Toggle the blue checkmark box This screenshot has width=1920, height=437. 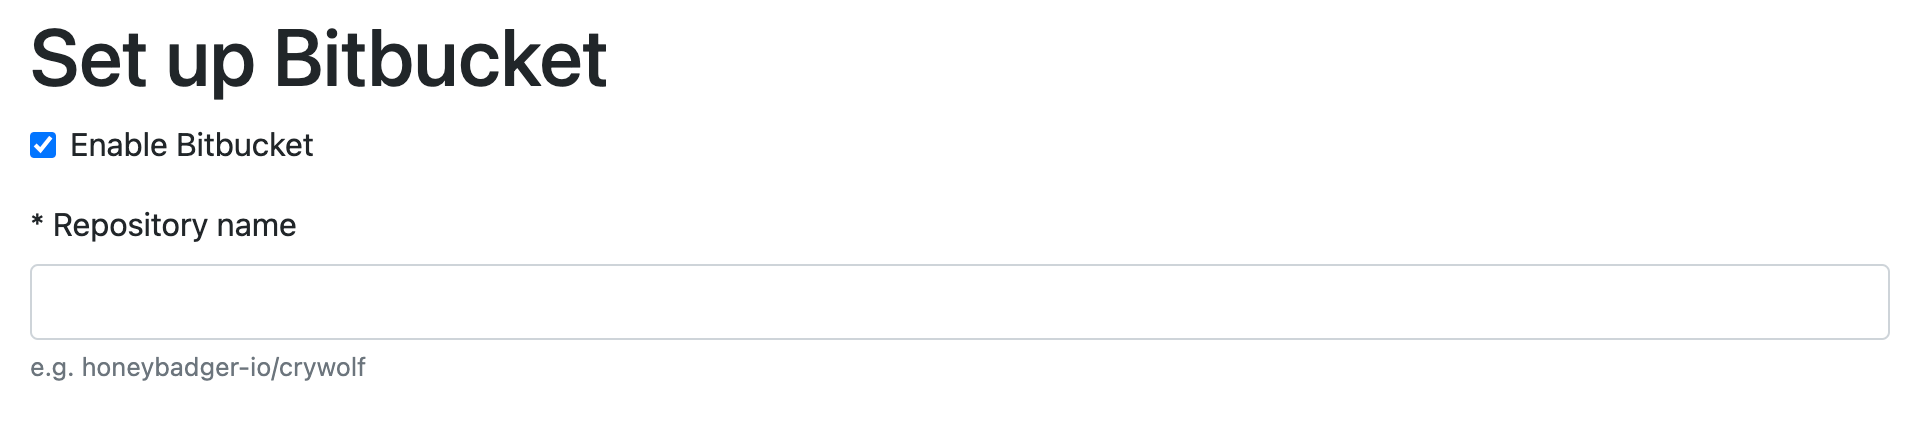[43, 146]
